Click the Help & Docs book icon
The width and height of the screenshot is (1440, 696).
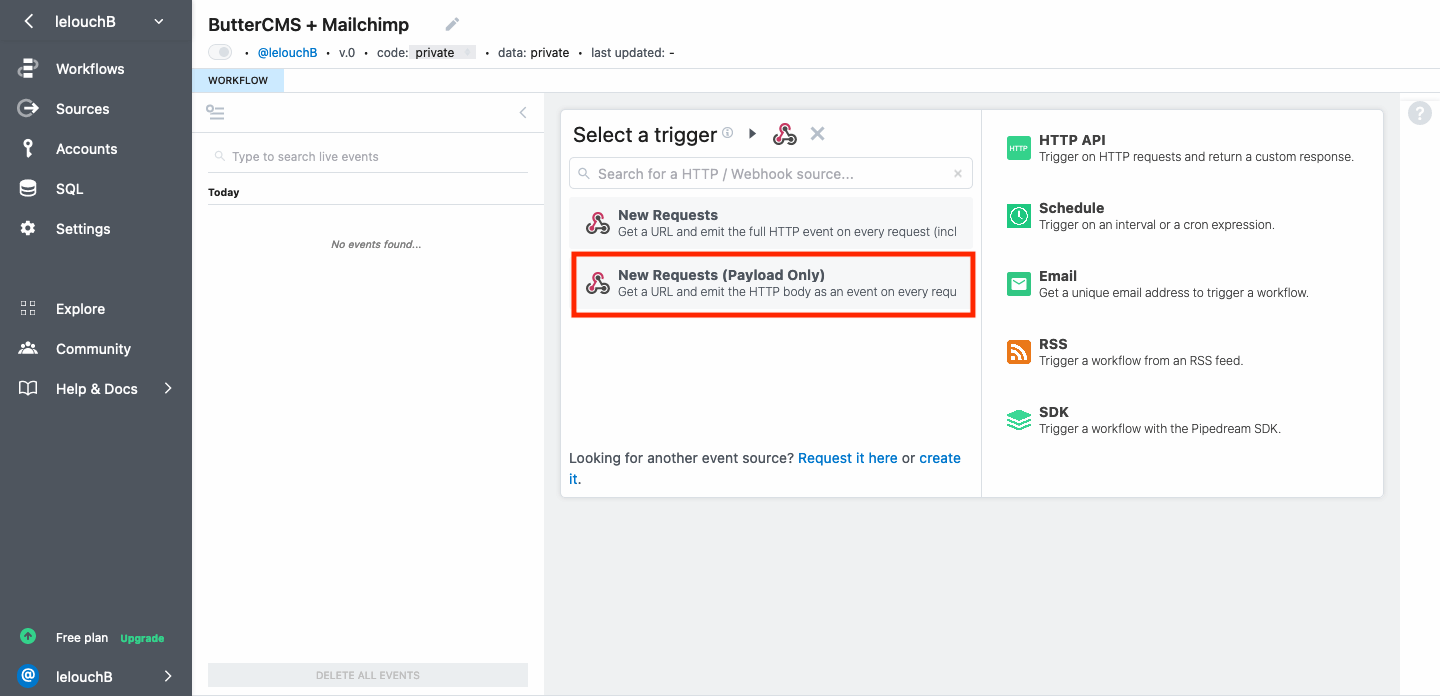(x=28, y=388)
